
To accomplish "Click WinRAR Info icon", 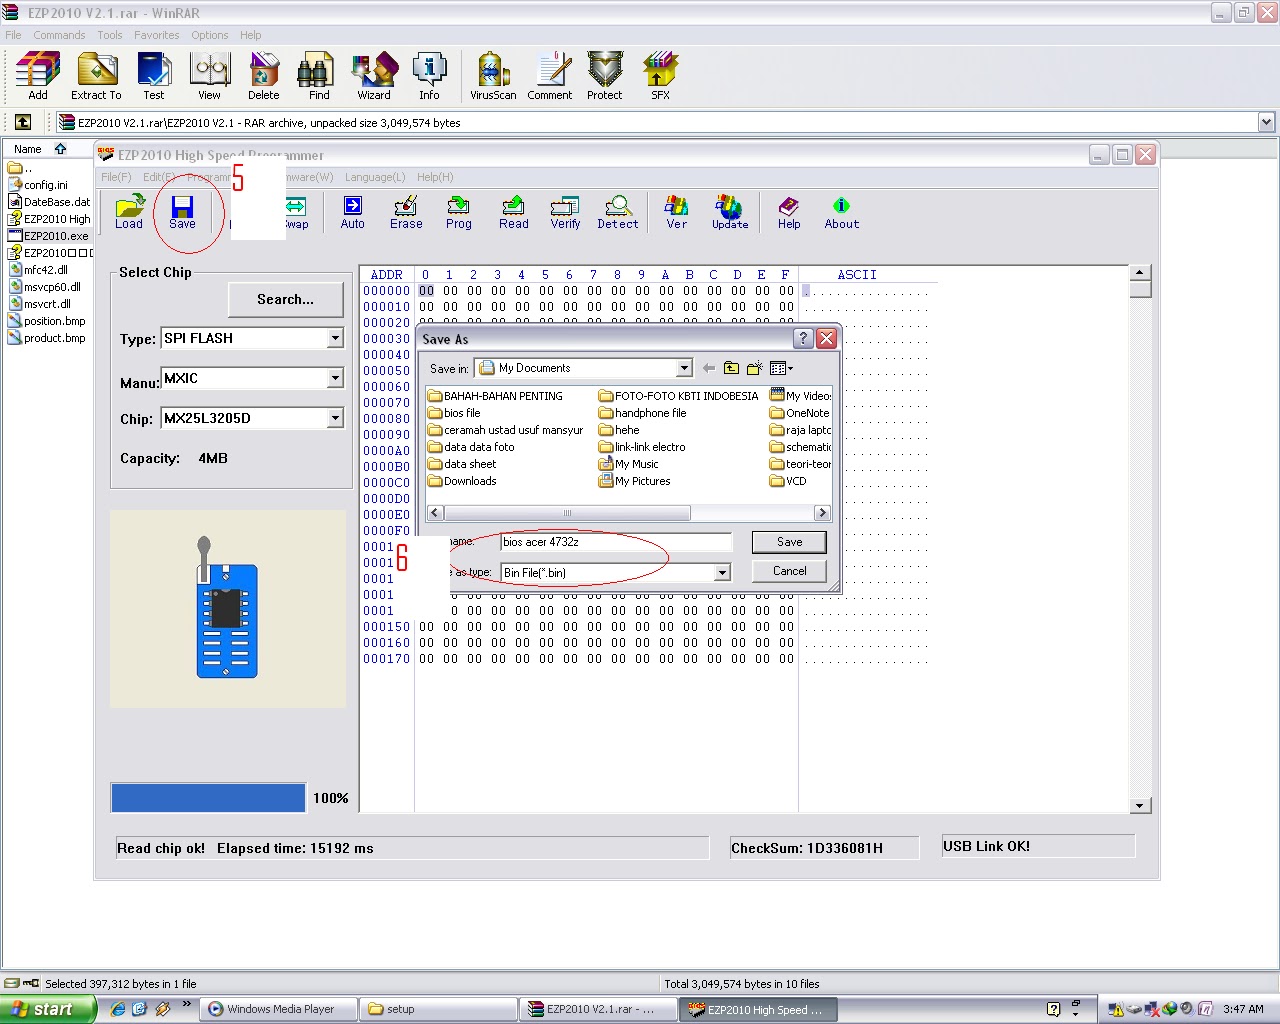I will click(429, 76).
